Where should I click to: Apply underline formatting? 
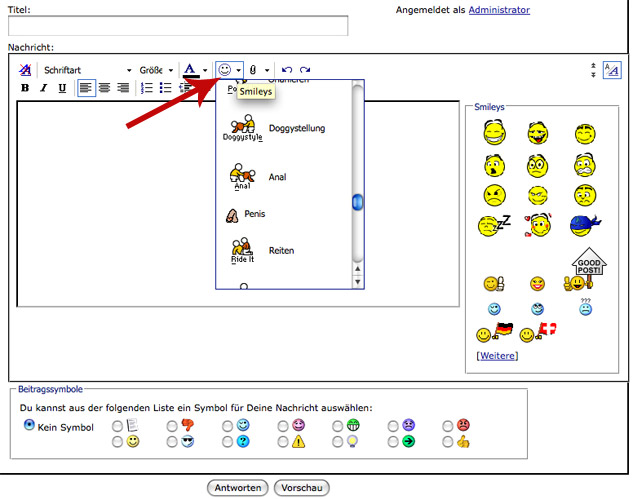[62, 88]
